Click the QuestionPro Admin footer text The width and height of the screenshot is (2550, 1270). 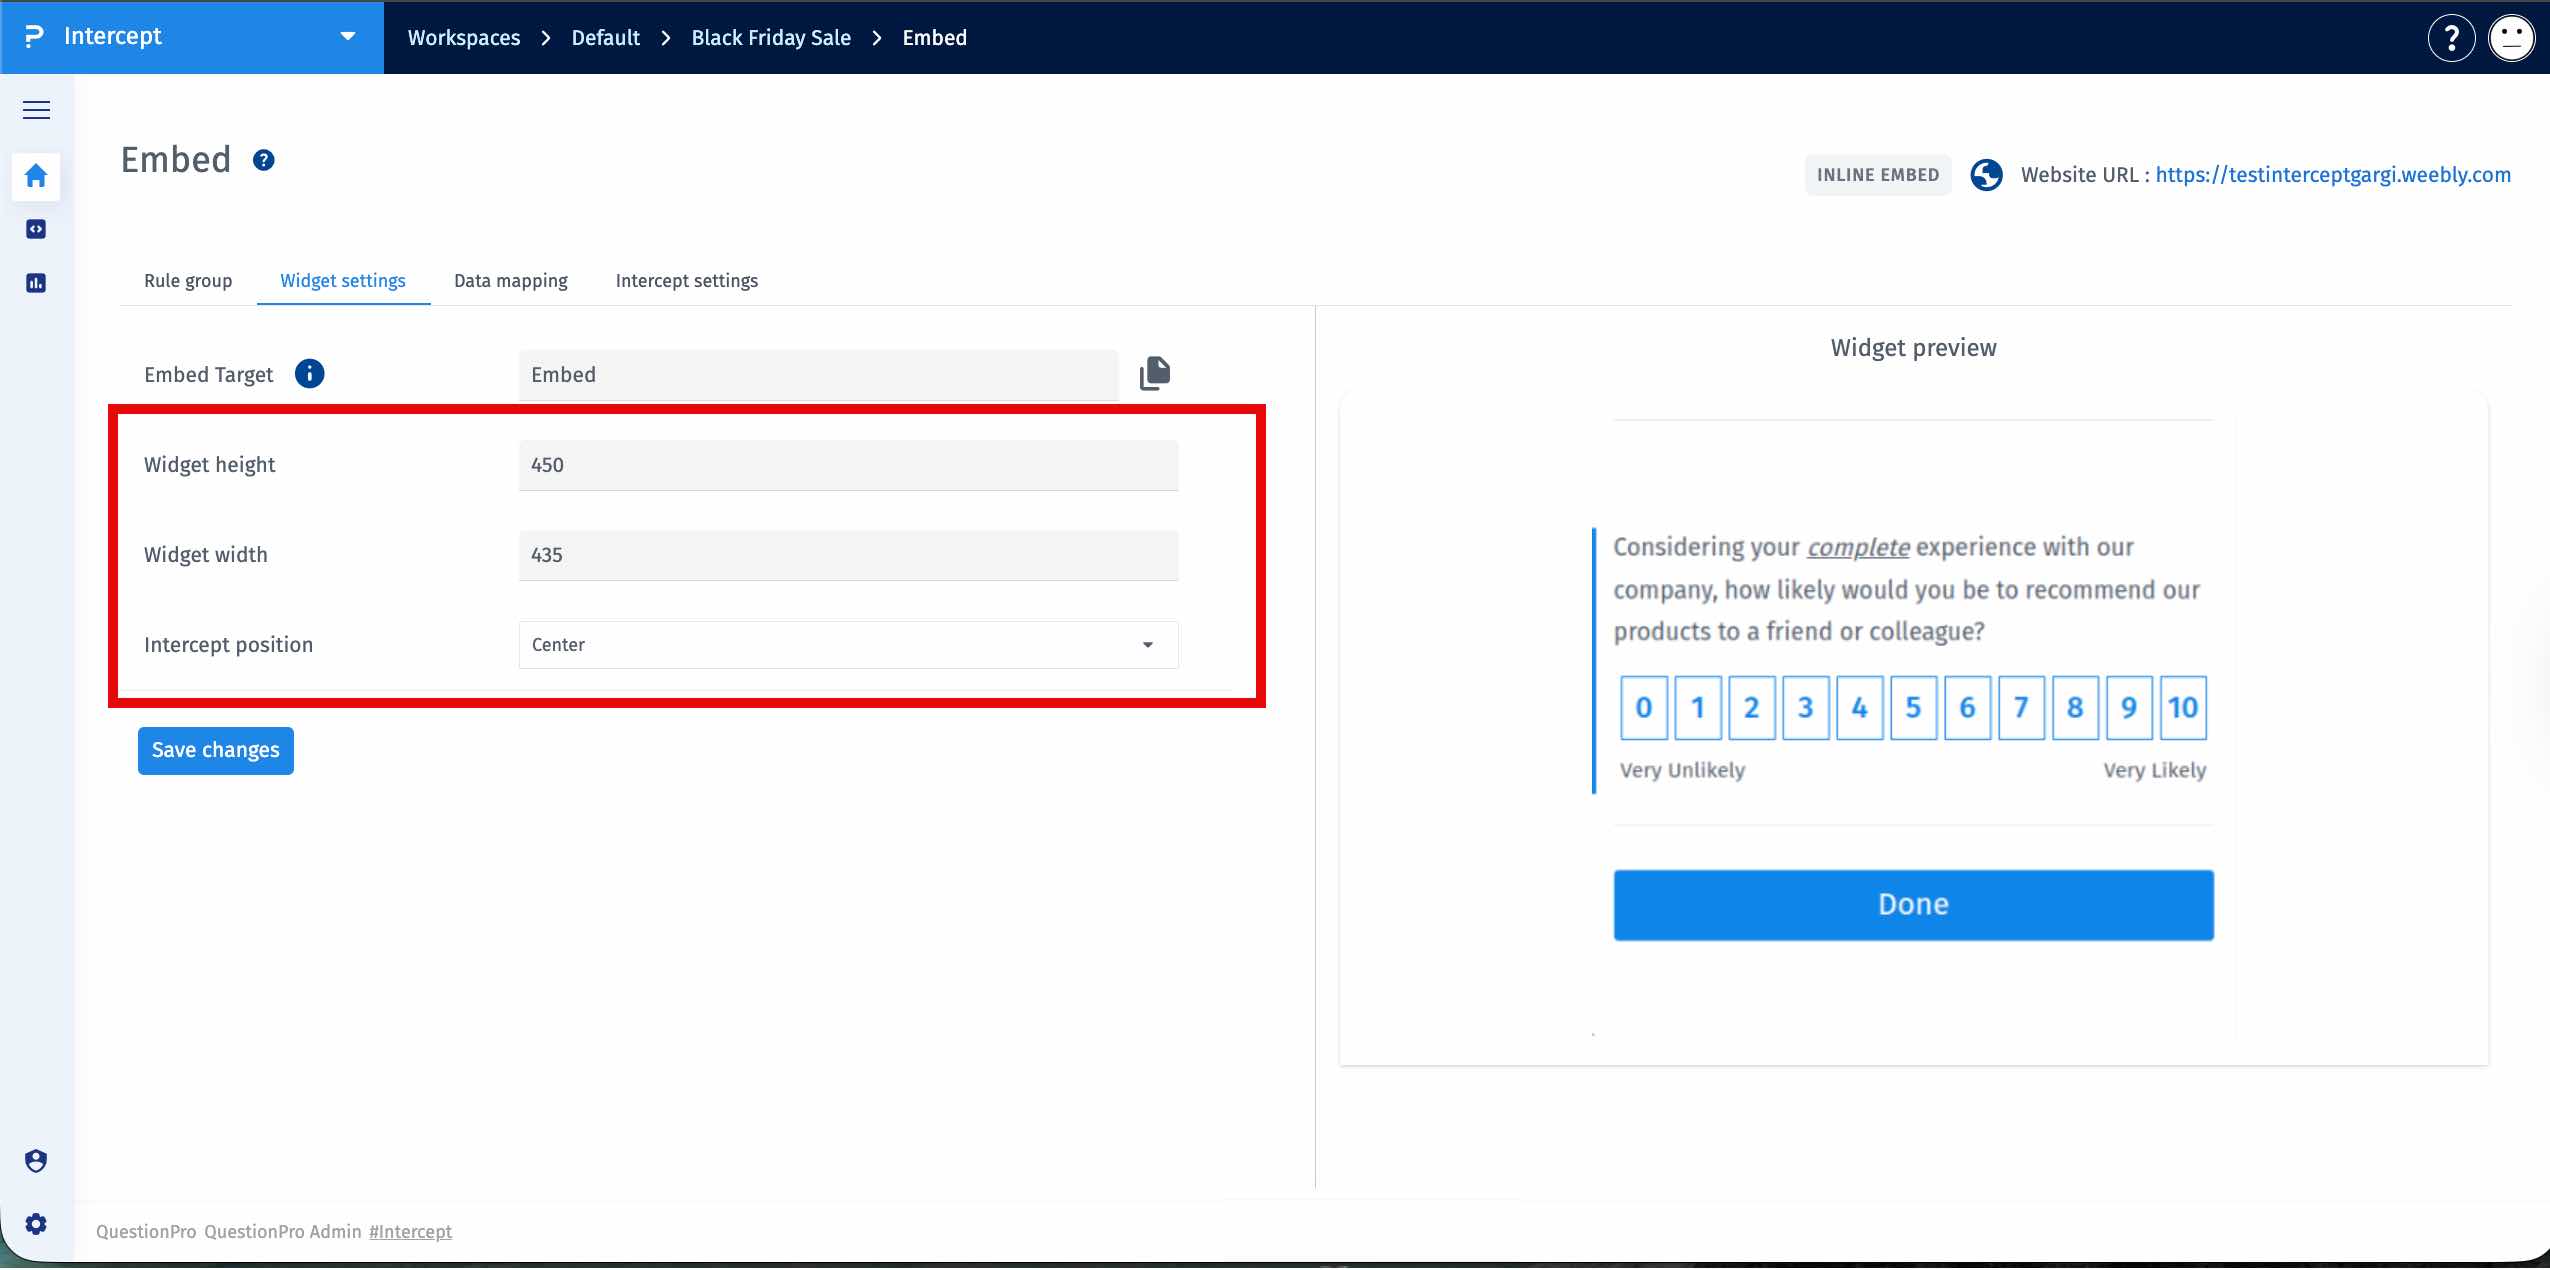tap(283, 1232)
